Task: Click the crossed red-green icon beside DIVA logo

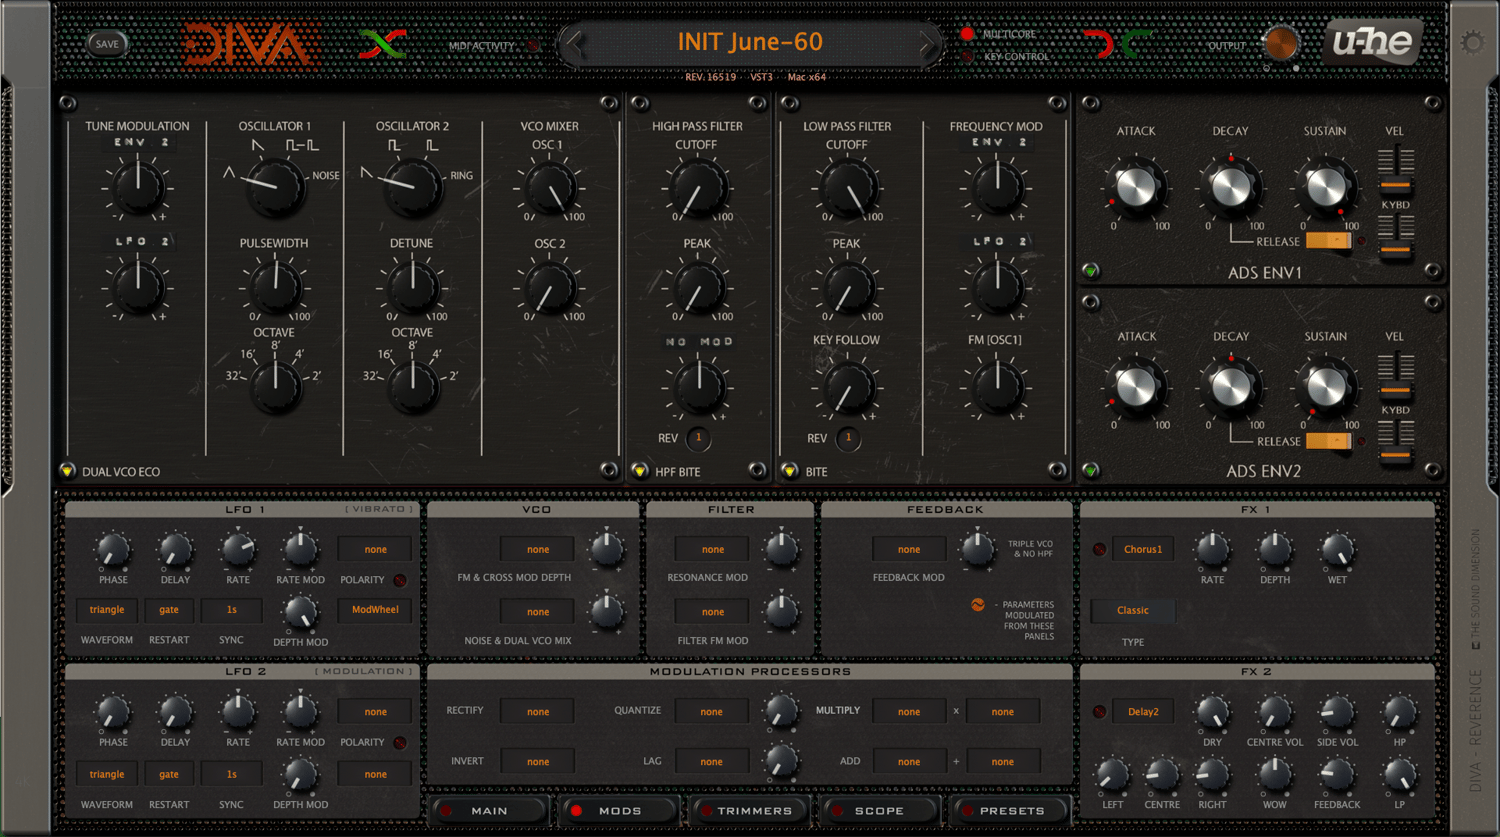Action: pos(382,44)
